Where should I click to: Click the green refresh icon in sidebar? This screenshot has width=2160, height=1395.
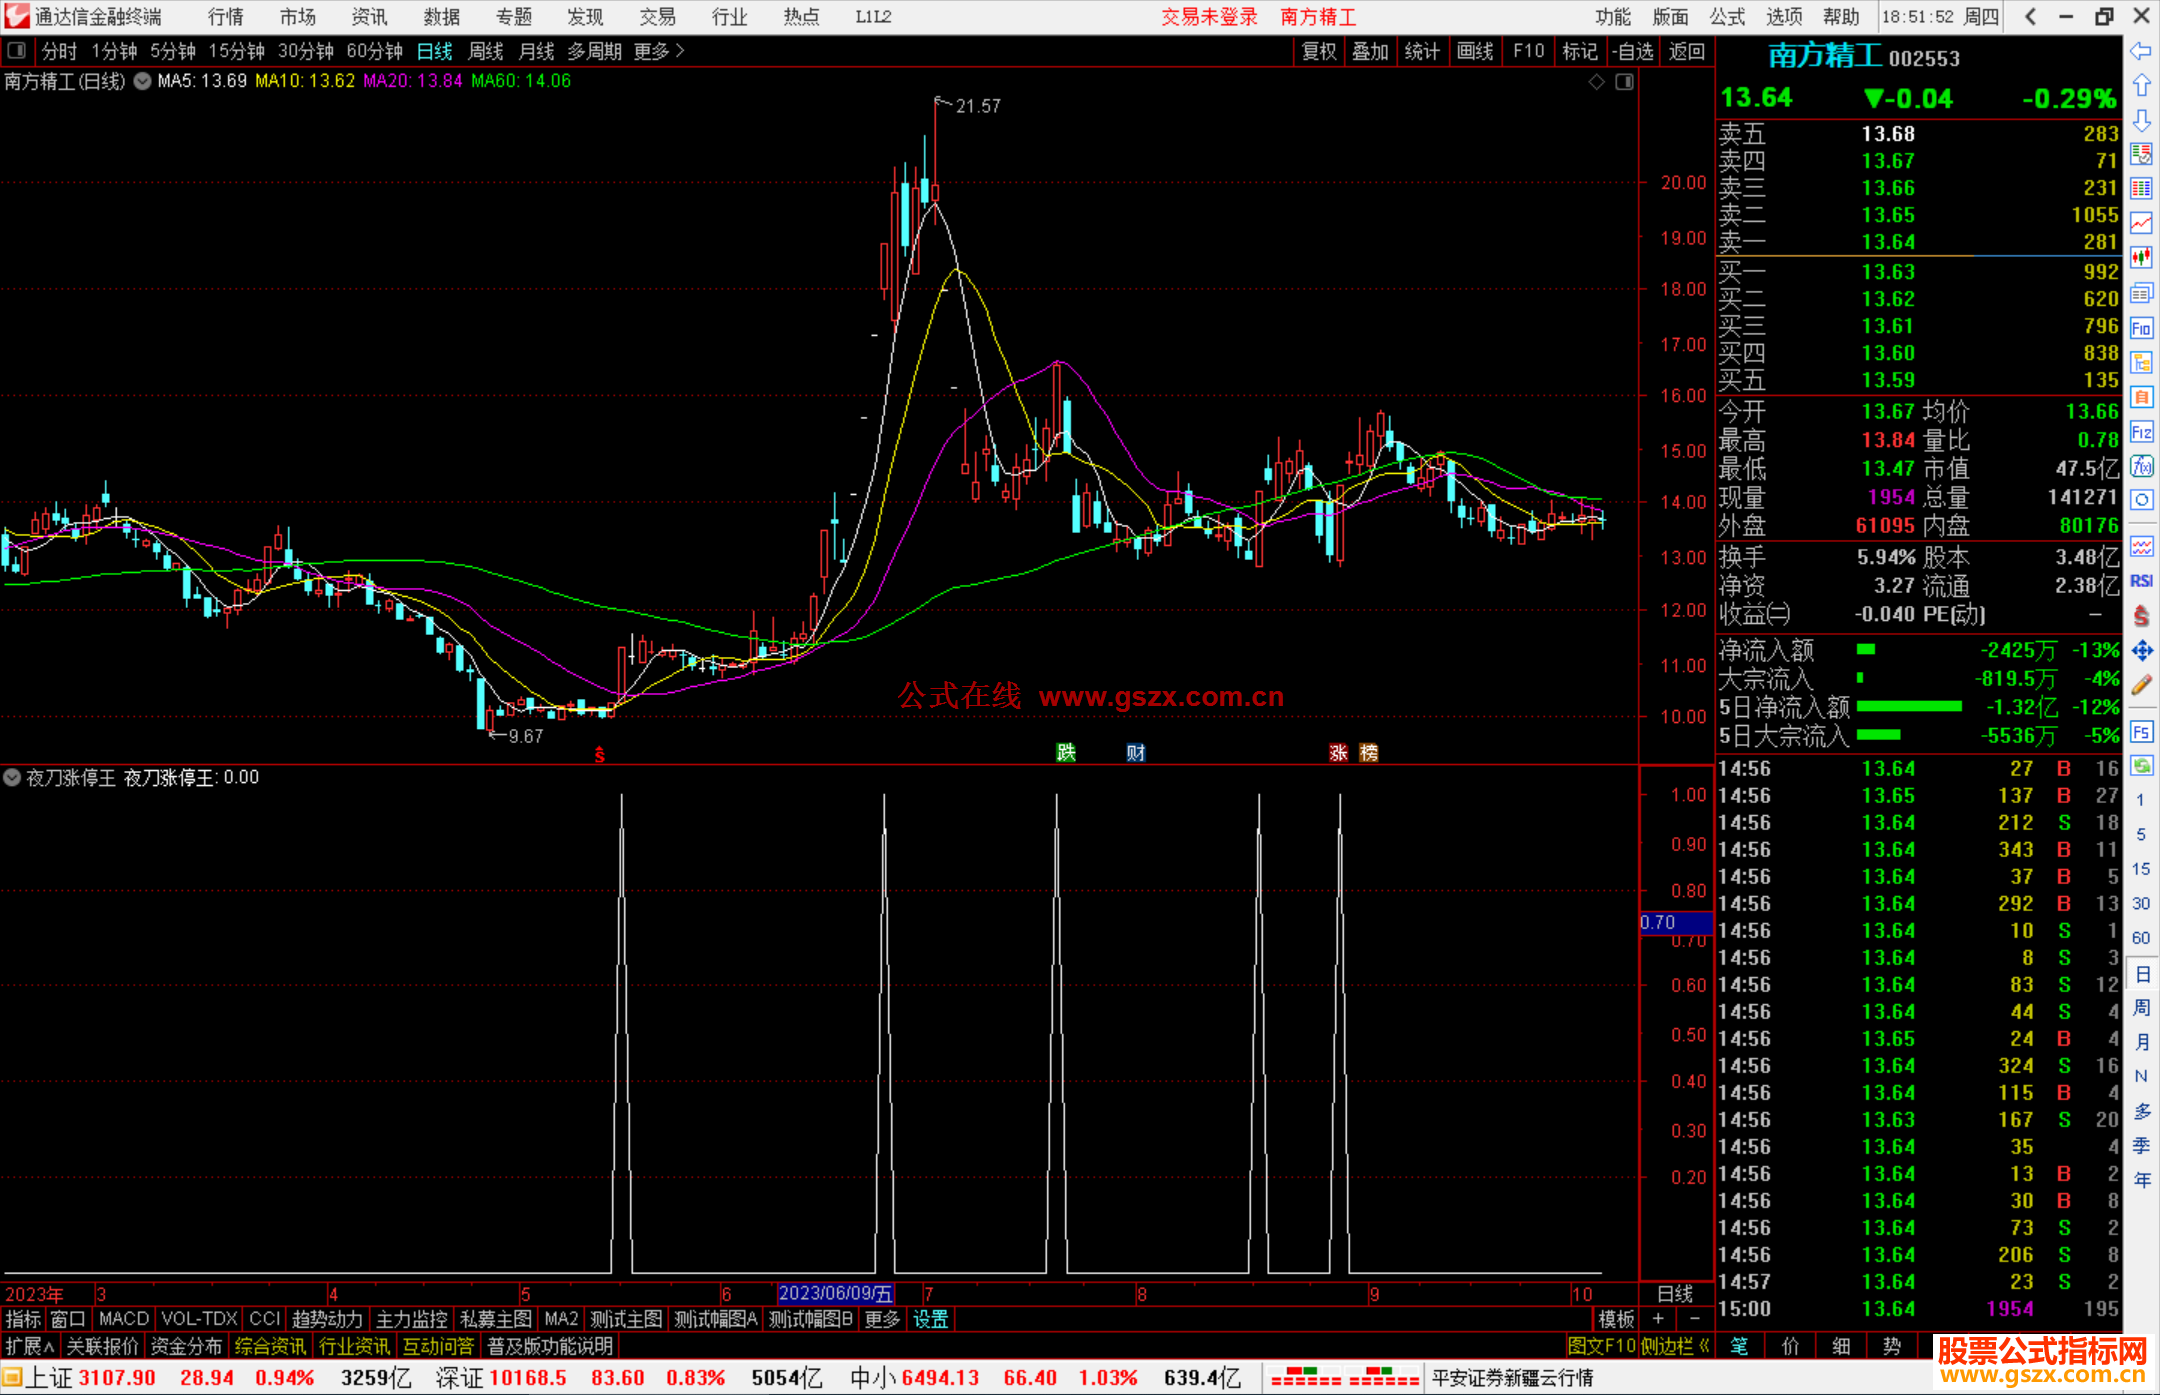coord(2141,766)
